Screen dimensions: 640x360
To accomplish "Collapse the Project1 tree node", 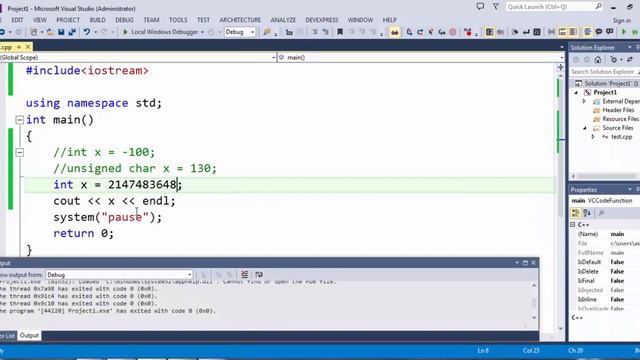I will coord(576,93).
